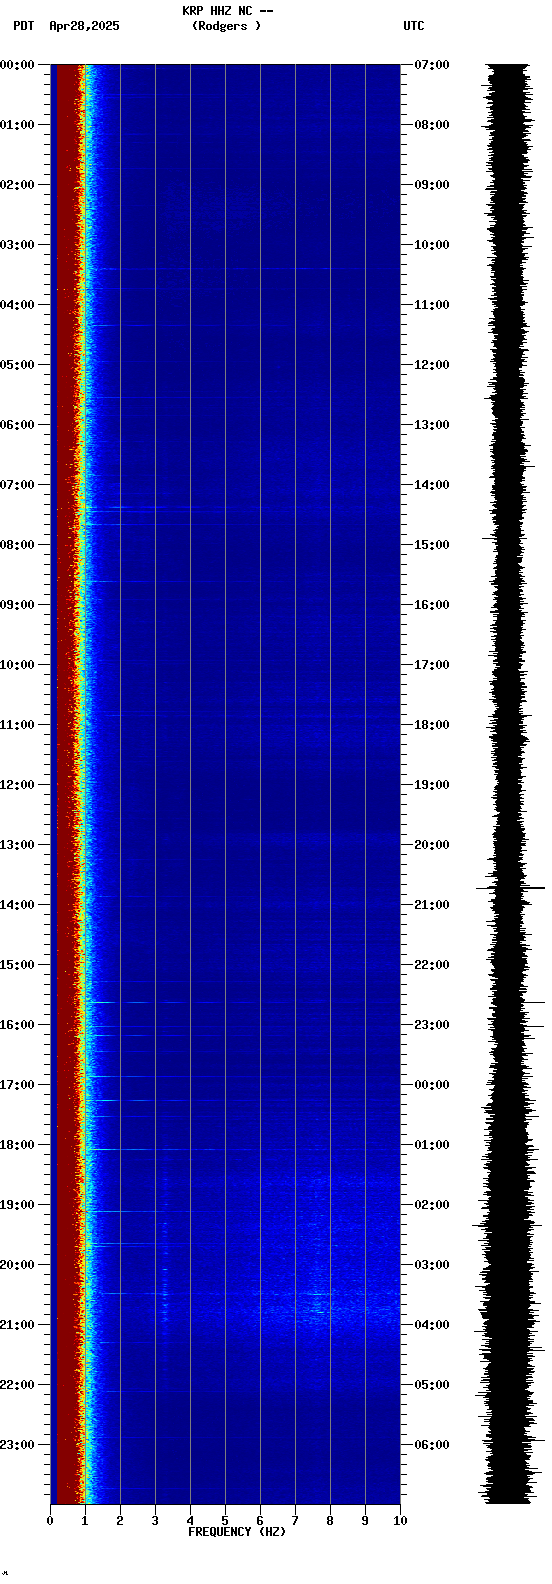552x1584 pixels.
Task: Click the PDT 00:00 time tick label
Action: click(x=17, y=65)
